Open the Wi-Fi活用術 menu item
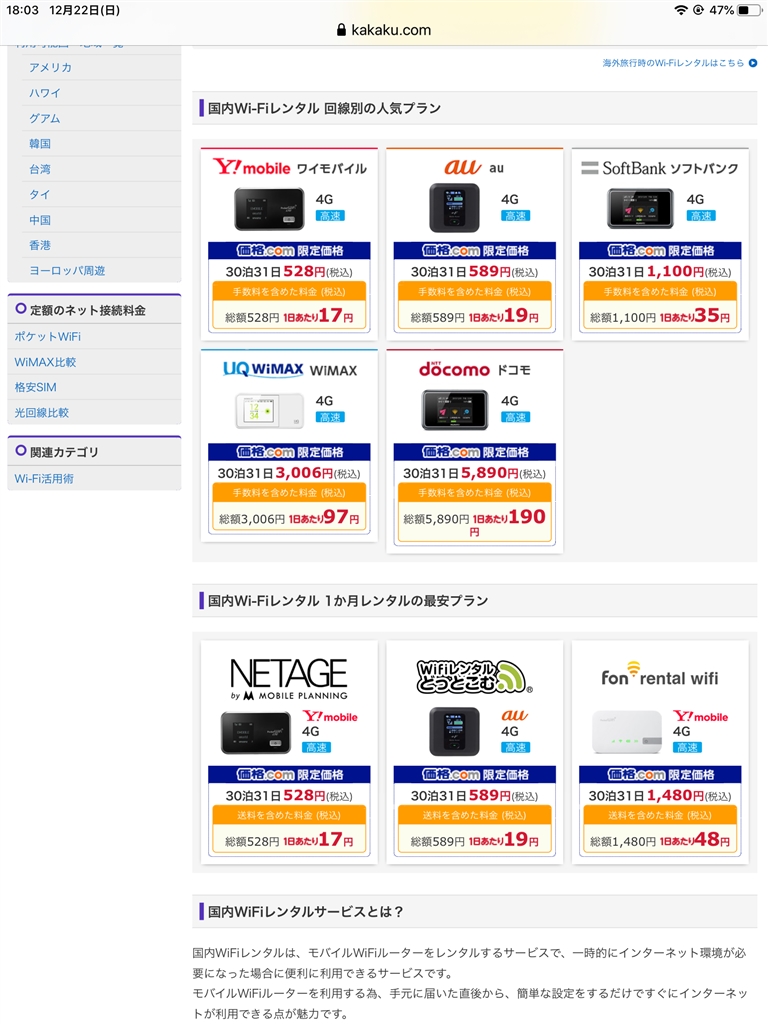768x1024 pixels. point(44,479)
